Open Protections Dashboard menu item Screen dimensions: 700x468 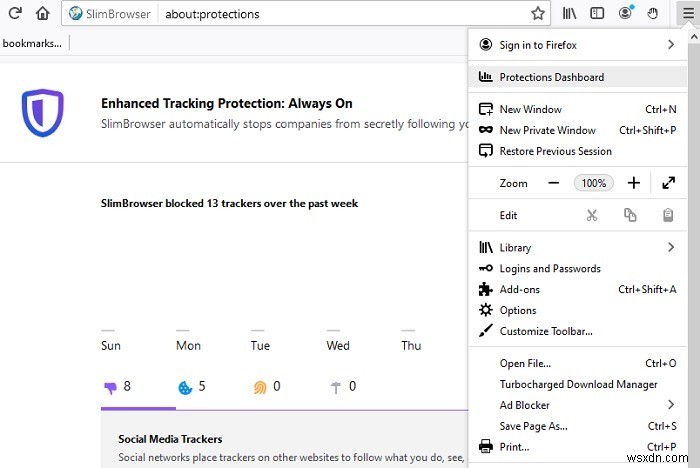(551, 77)
